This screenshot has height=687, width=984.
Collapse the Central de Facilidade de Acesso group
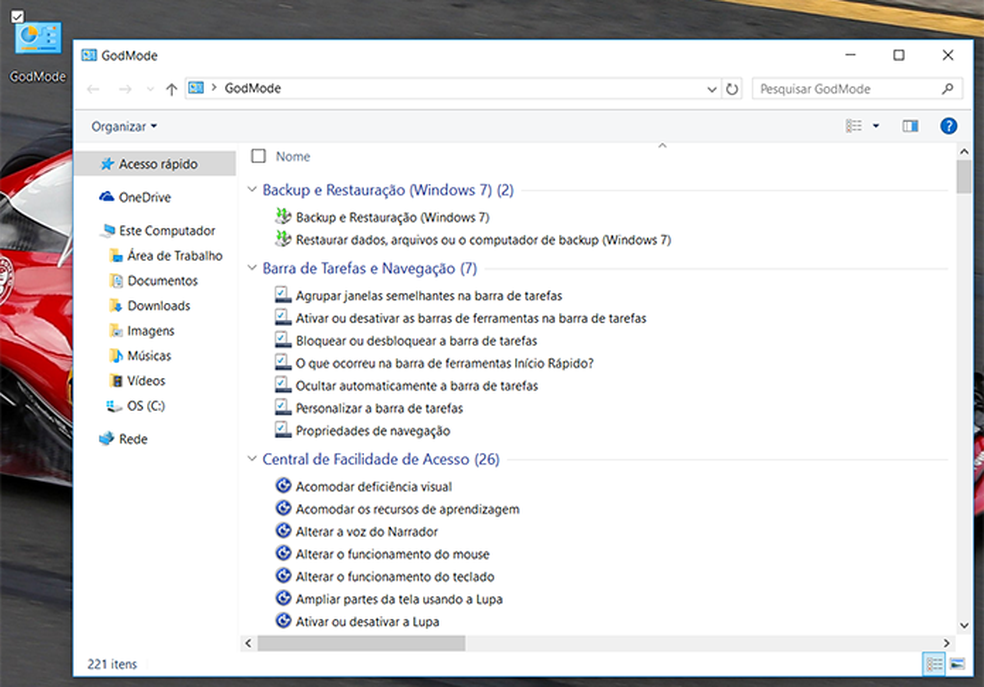click(250, 459)
